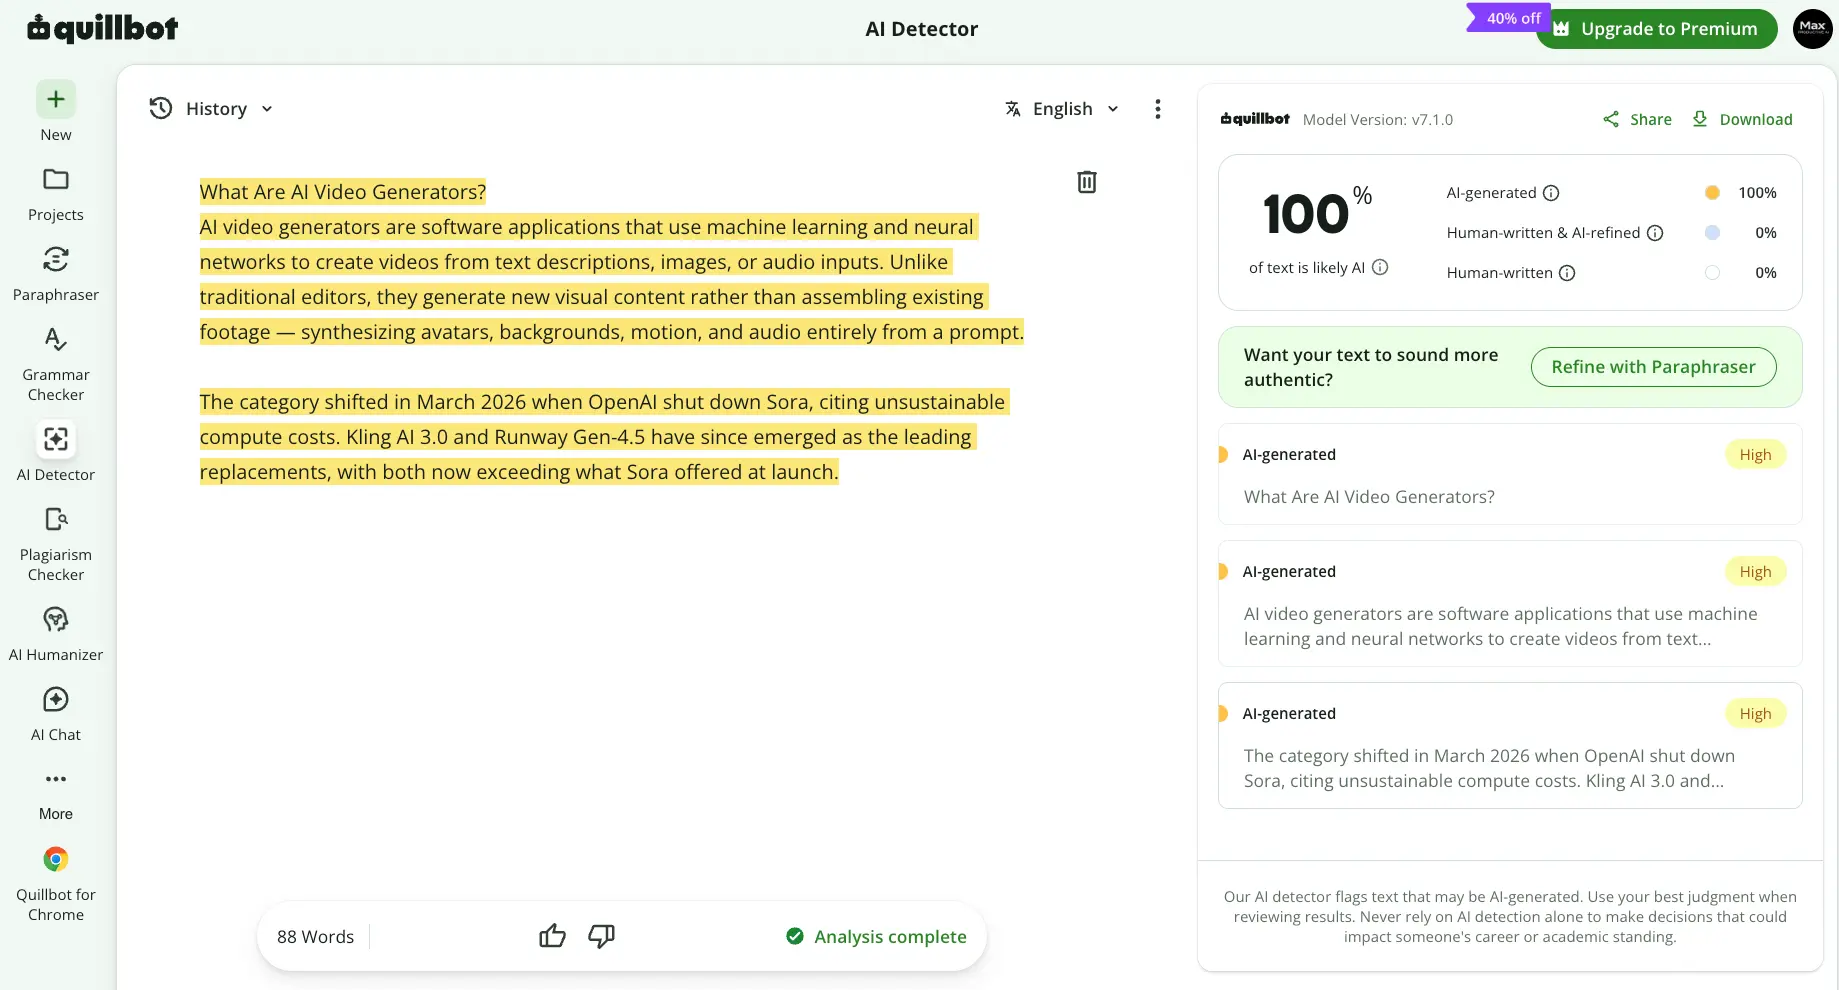Open the AI Humanizer tool
Screen dimensions: 1839x990
click(56, 634)
